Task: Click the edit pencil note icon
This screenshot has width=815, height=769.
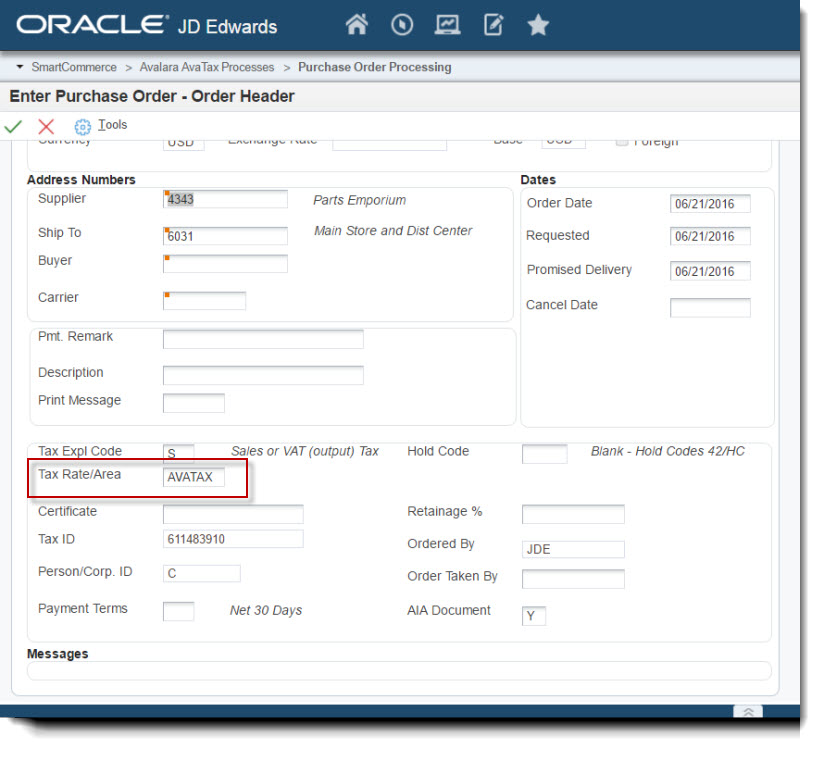Action: (x=493, y=25)
